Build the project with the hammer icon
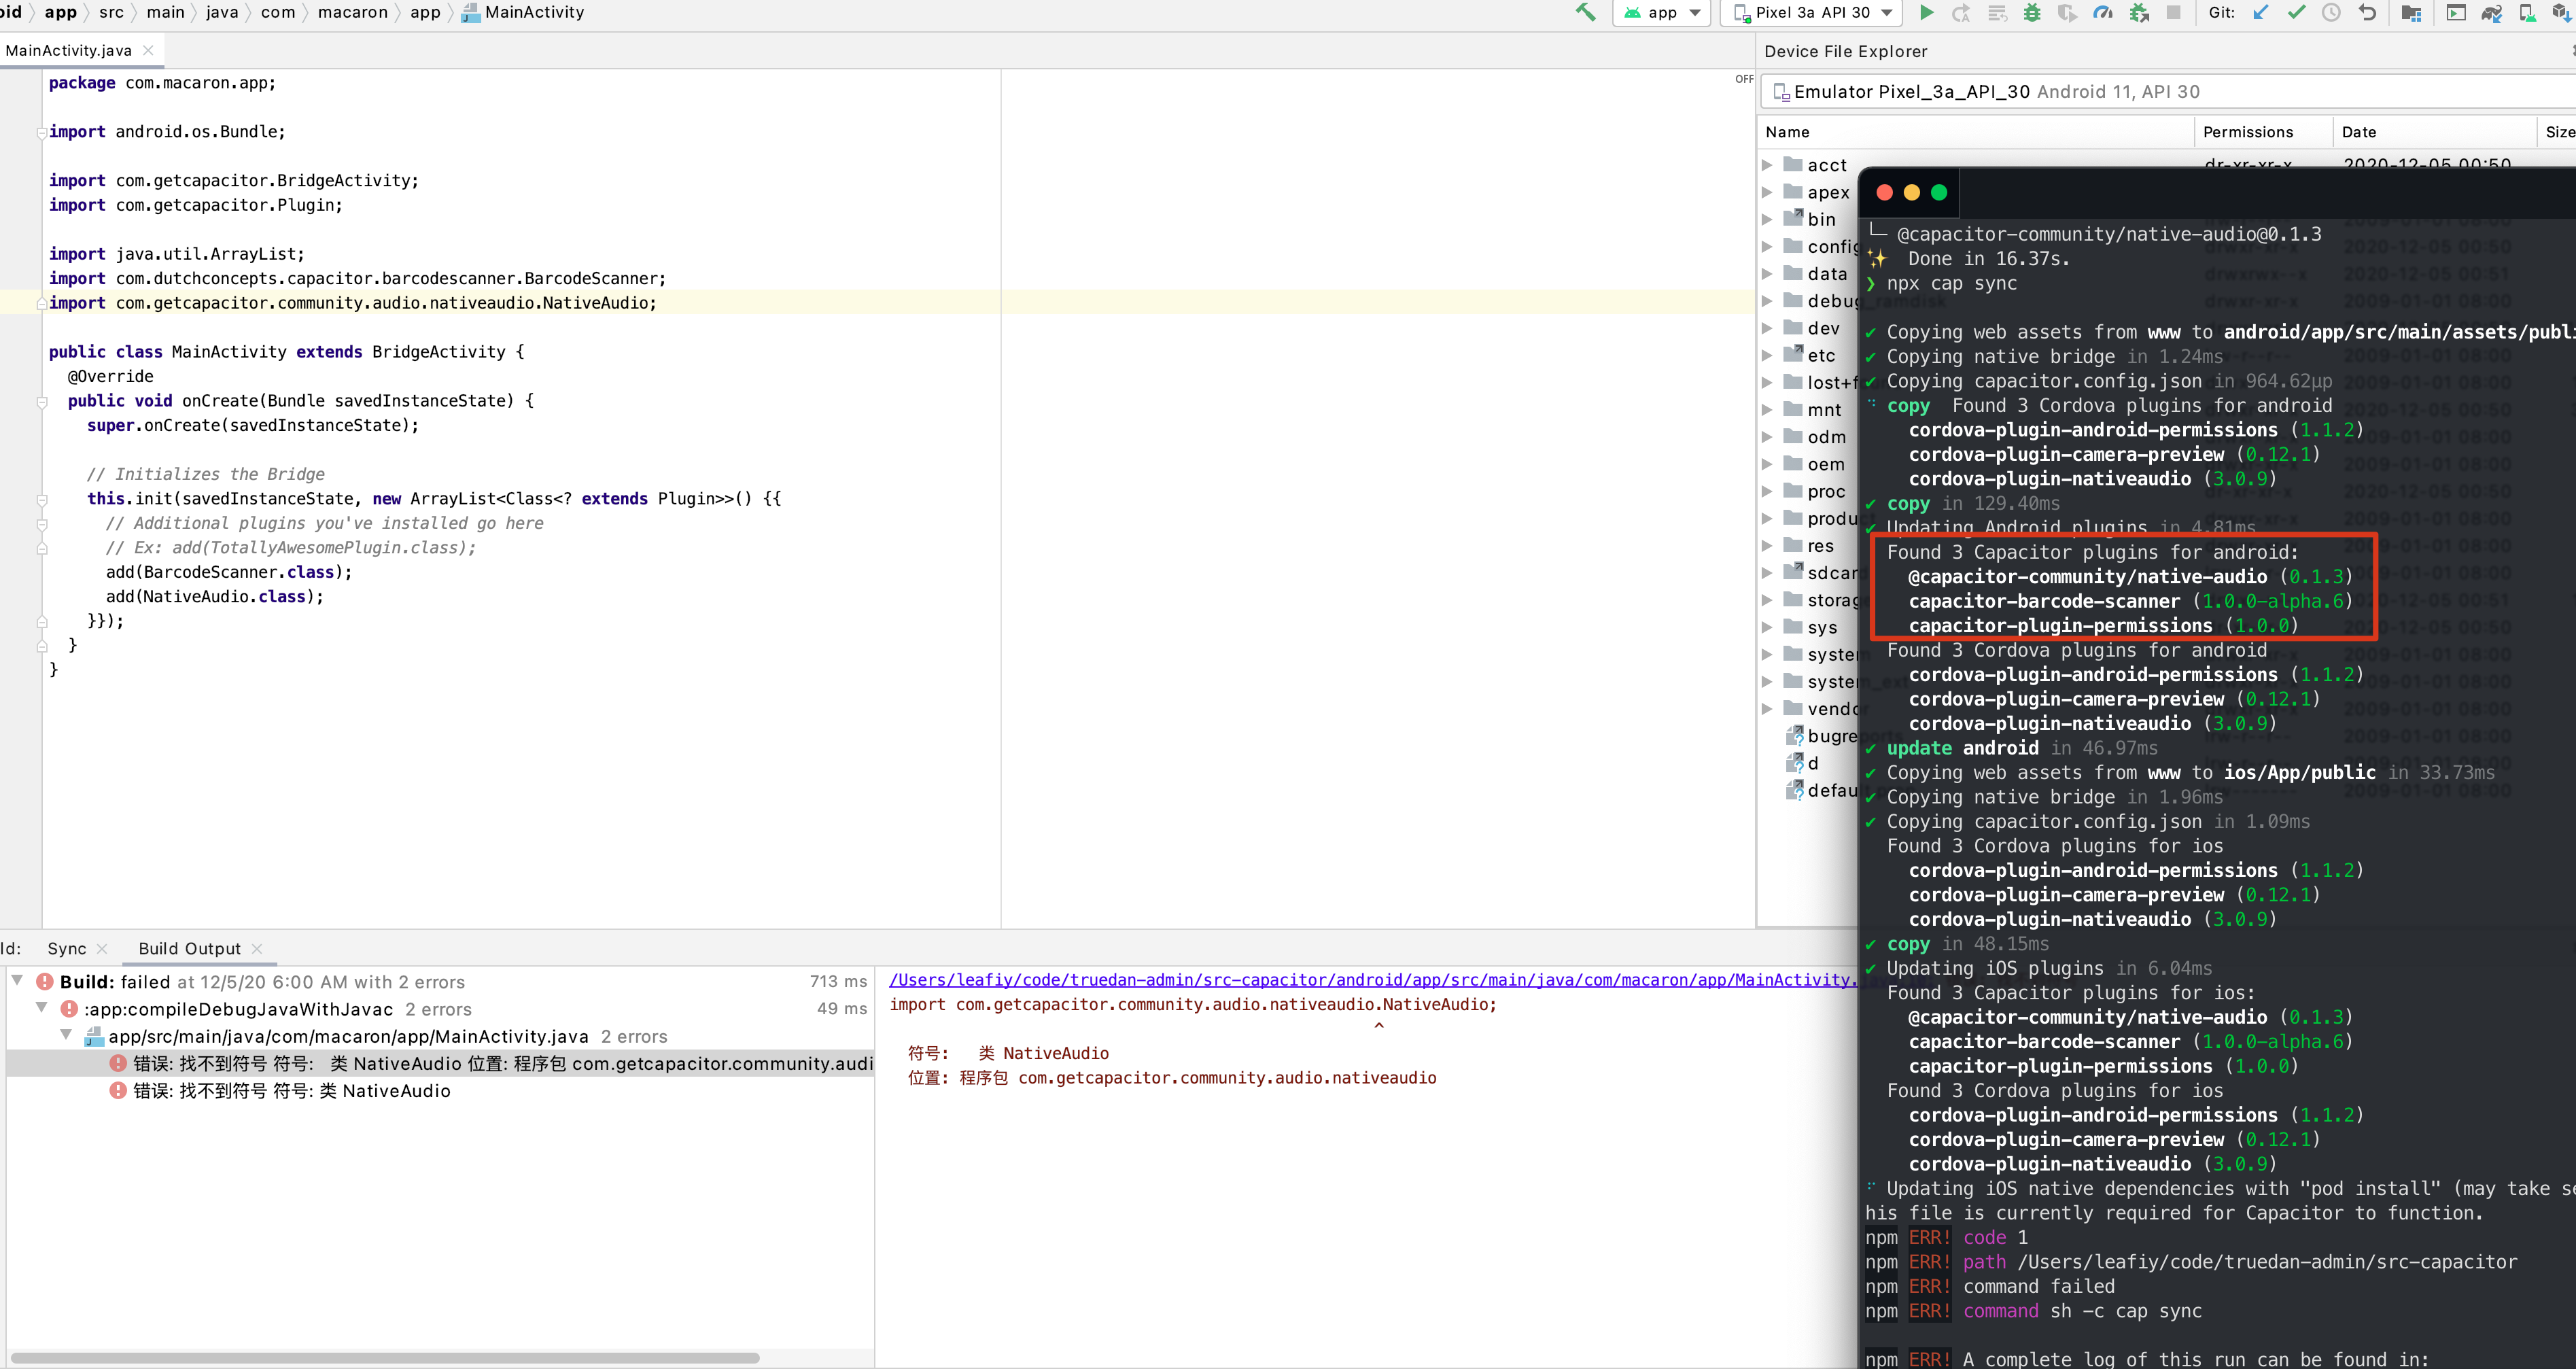This screenshot has height=1369, width=2576. (x=1586, y=13)
